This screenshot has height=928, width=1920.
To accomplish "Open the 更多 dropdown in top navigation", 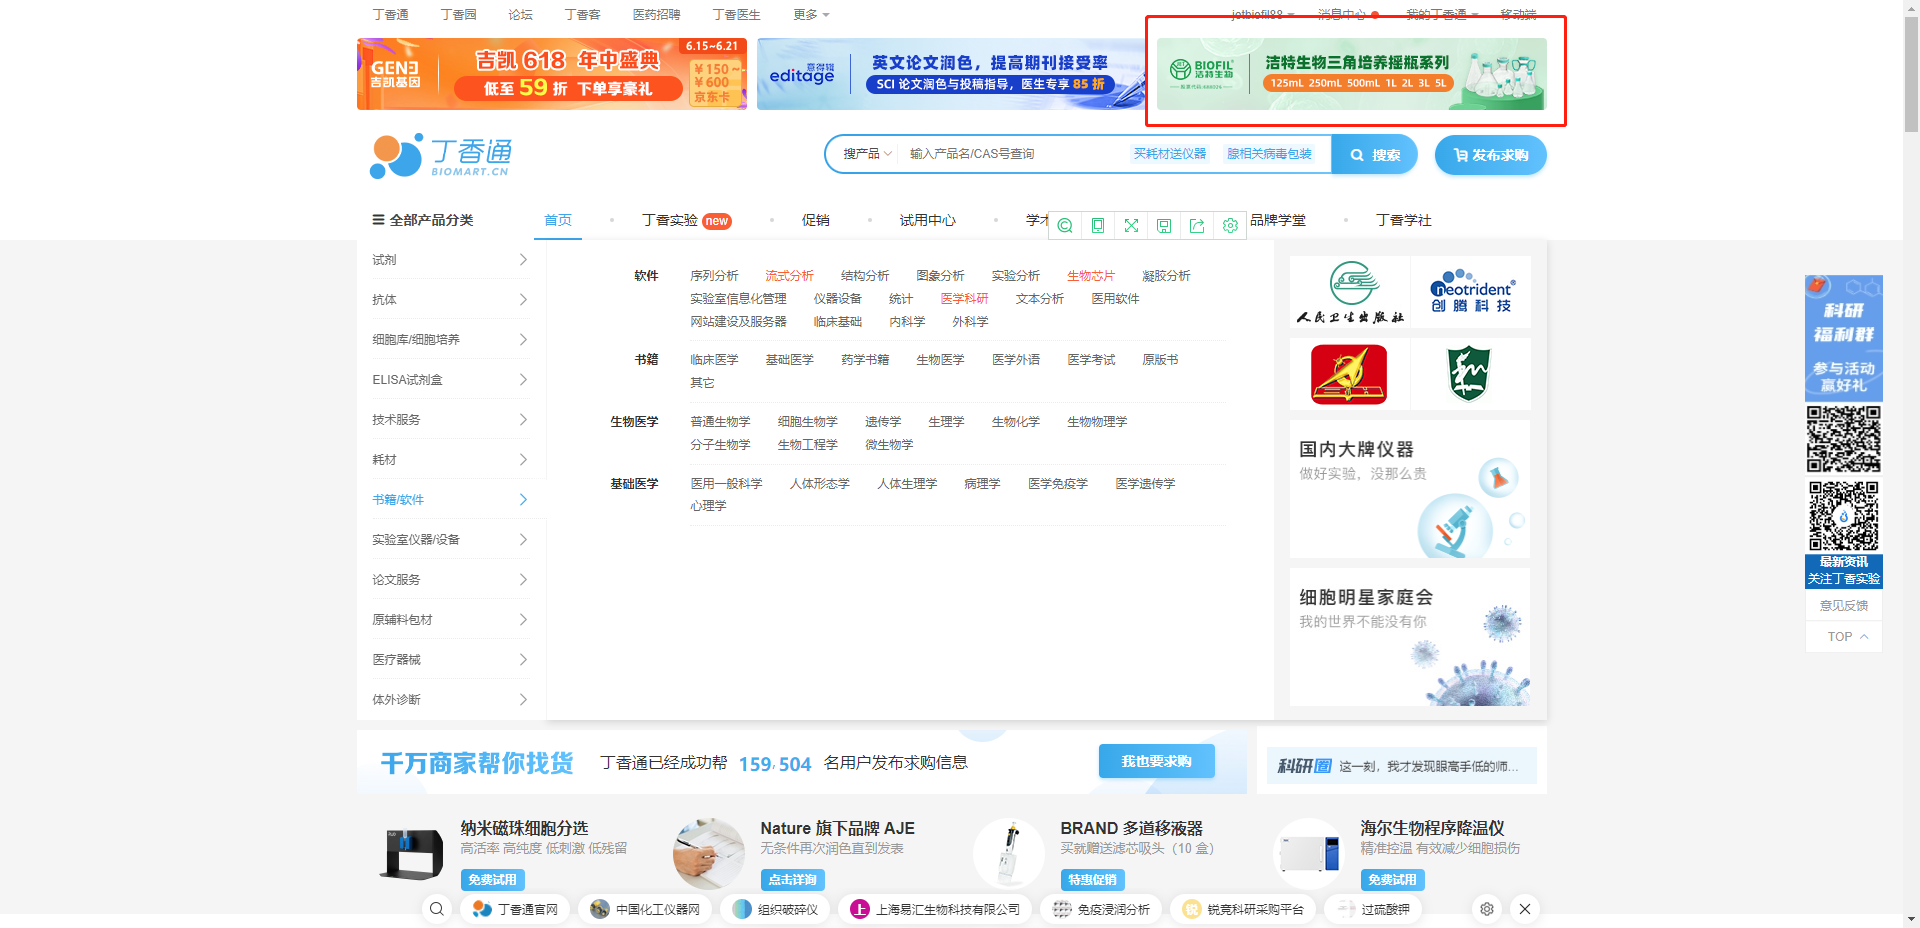I will (805, 14).
